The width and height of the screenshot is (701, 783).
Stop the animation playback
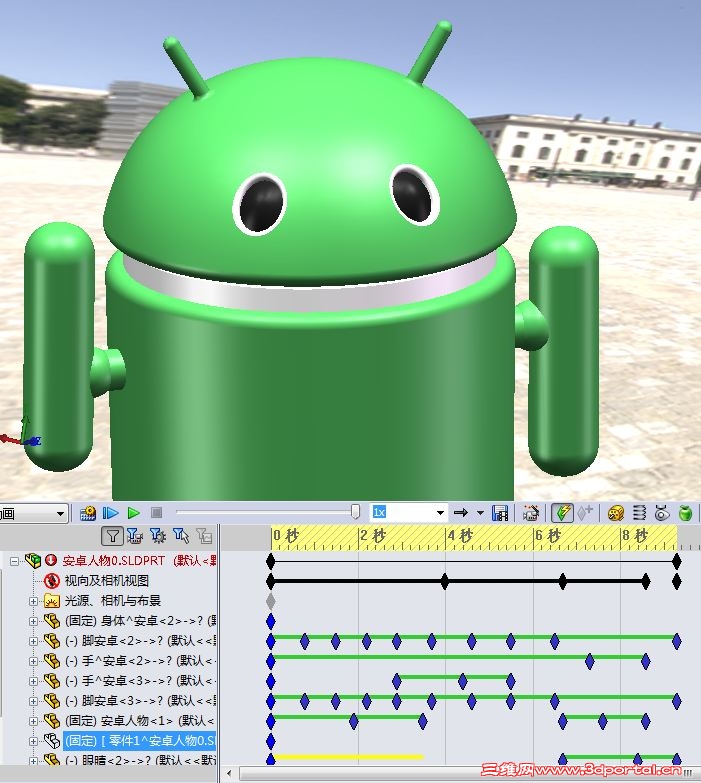pyautogui.click(x=156, y=513)
